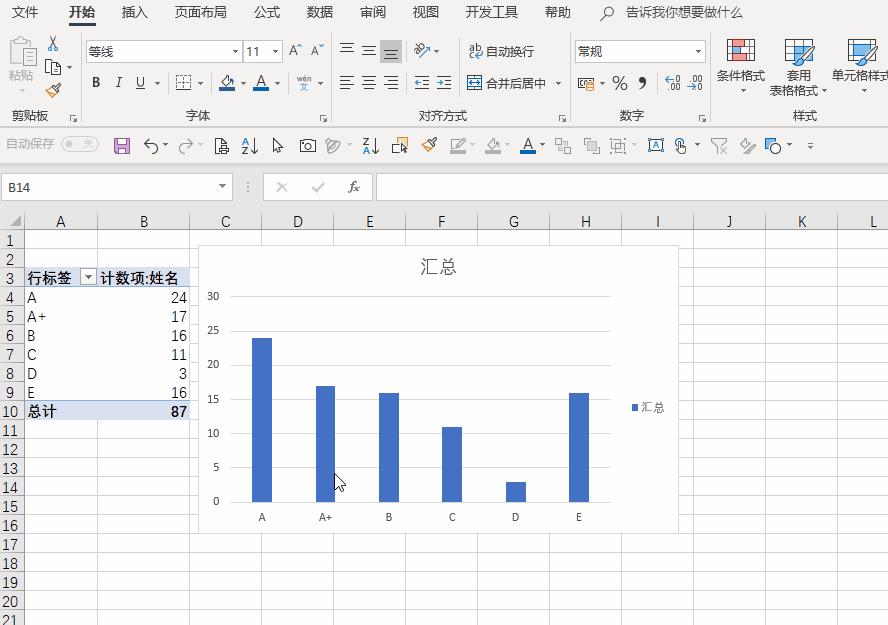Expand the fill color dropdown arrow
888x625 pixels.
point(241,83)
